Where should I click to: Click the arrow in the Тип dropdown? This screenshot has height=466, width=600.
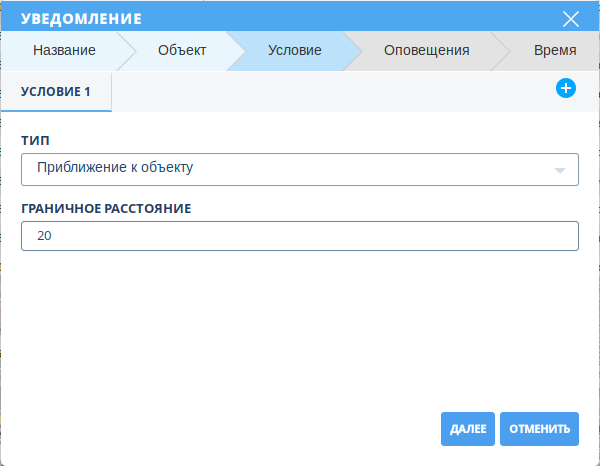click(560, 169)
